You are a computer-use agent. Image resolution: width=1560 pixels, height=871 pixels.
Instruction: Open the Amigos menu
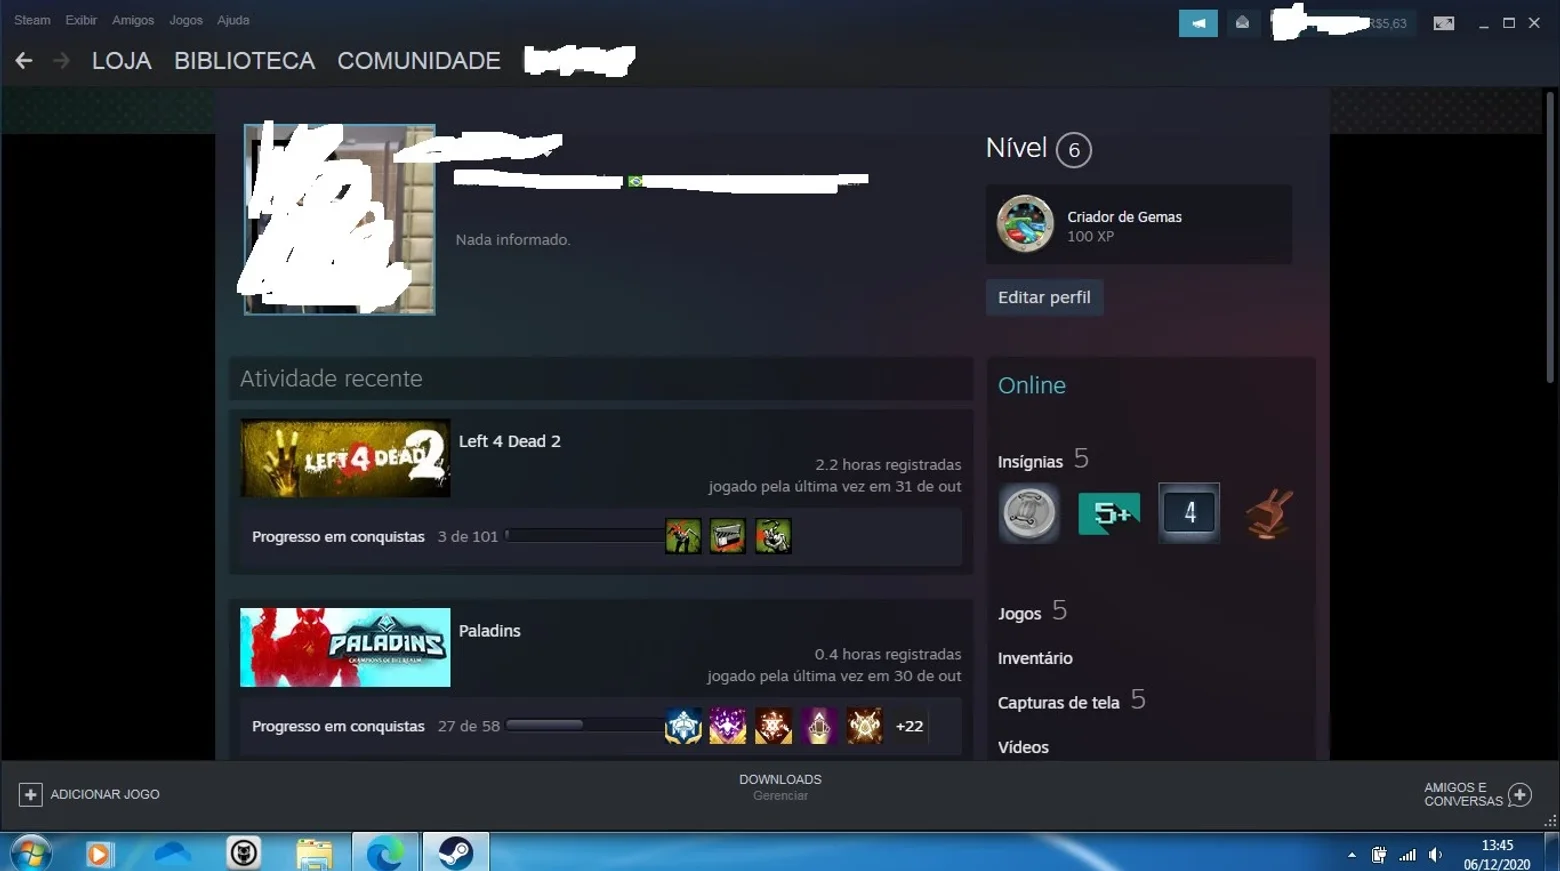coord(133,20)
